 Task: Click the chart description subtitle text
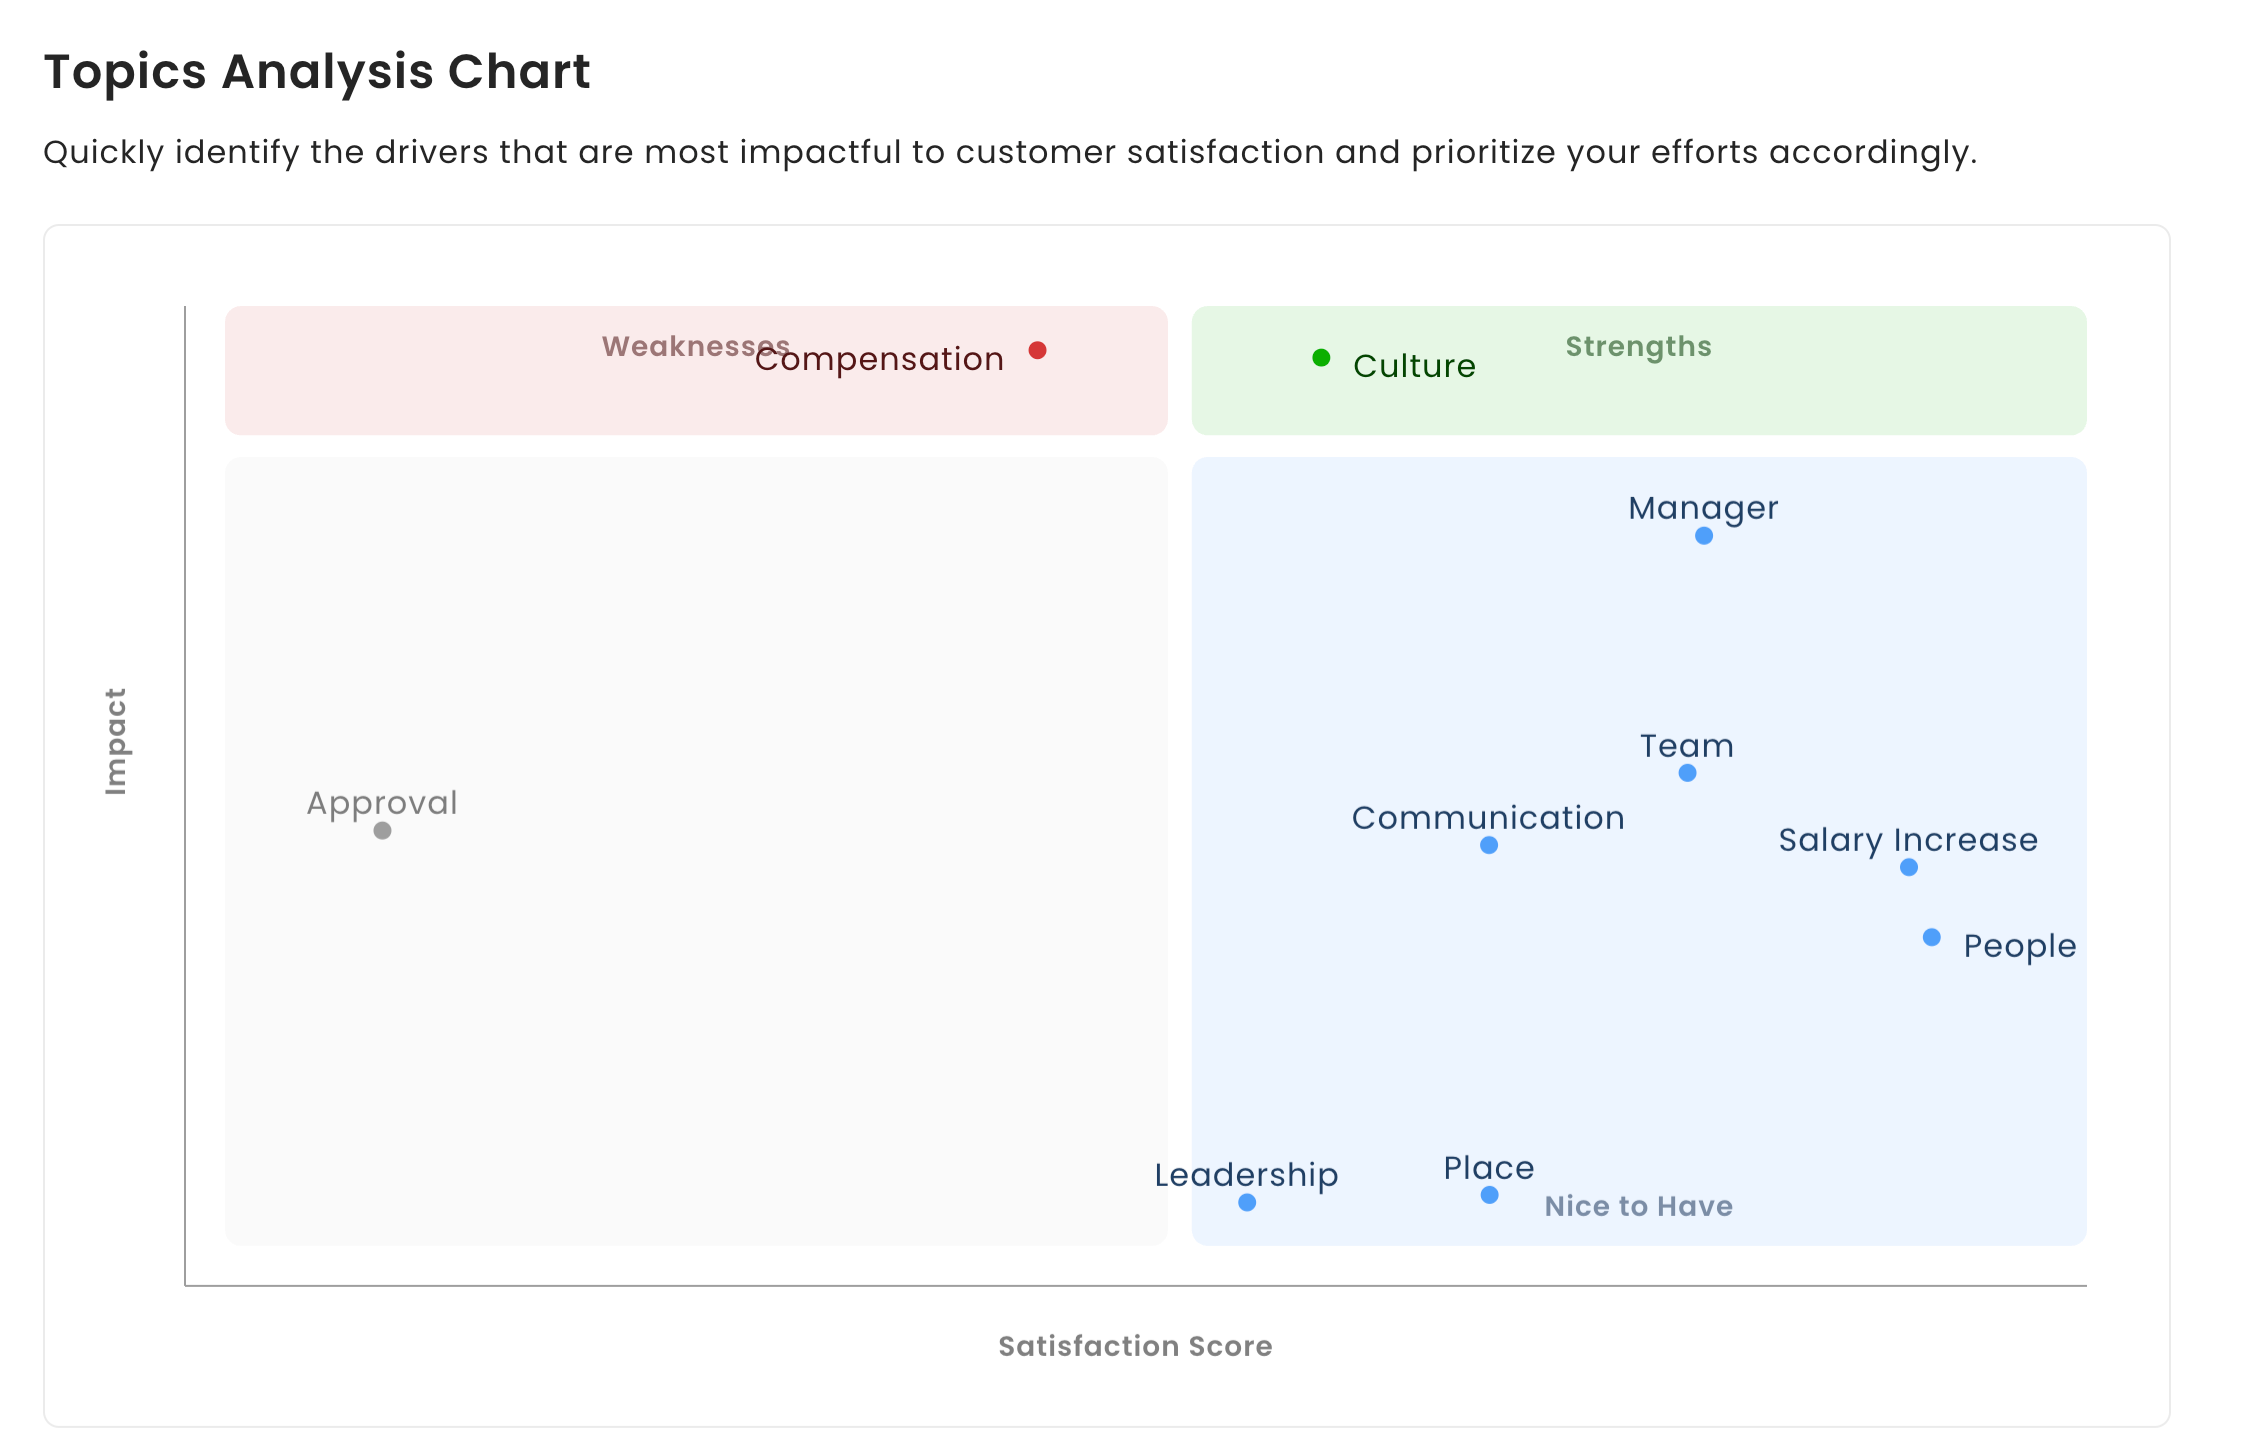(1010, 152)
